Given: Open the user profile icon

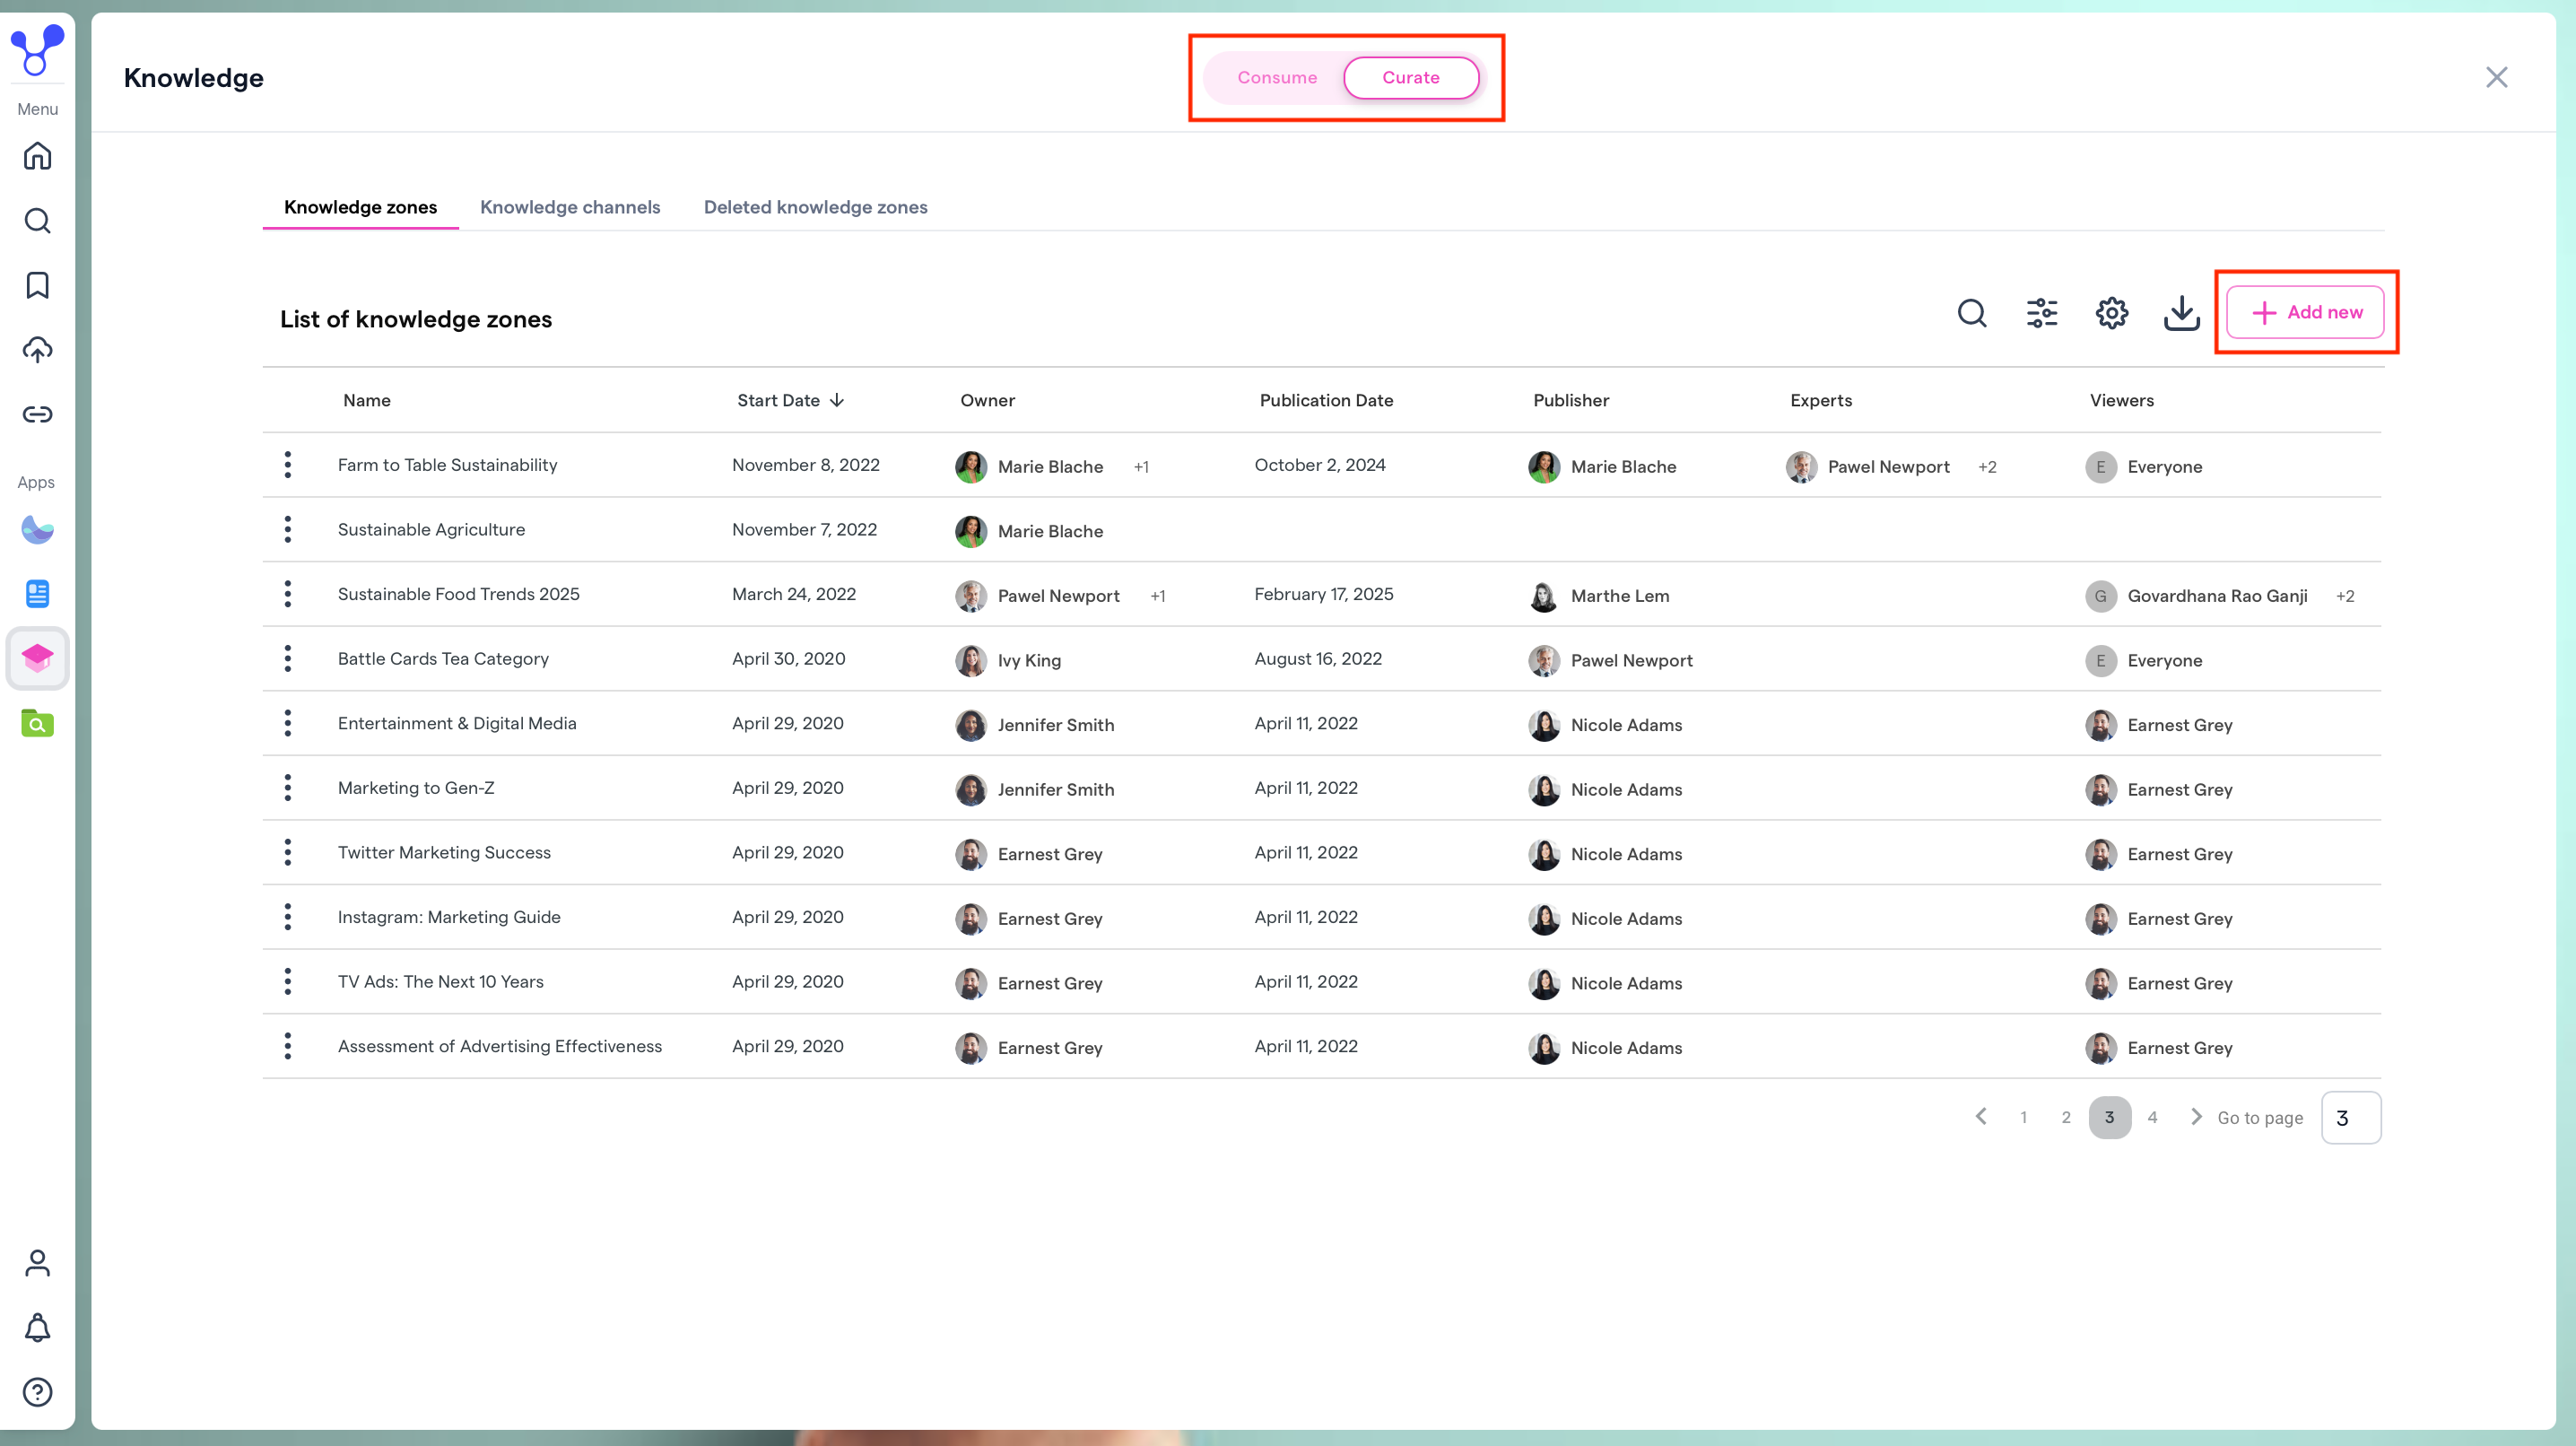Looking at the screenshot, I should (x=37, y=1263).
